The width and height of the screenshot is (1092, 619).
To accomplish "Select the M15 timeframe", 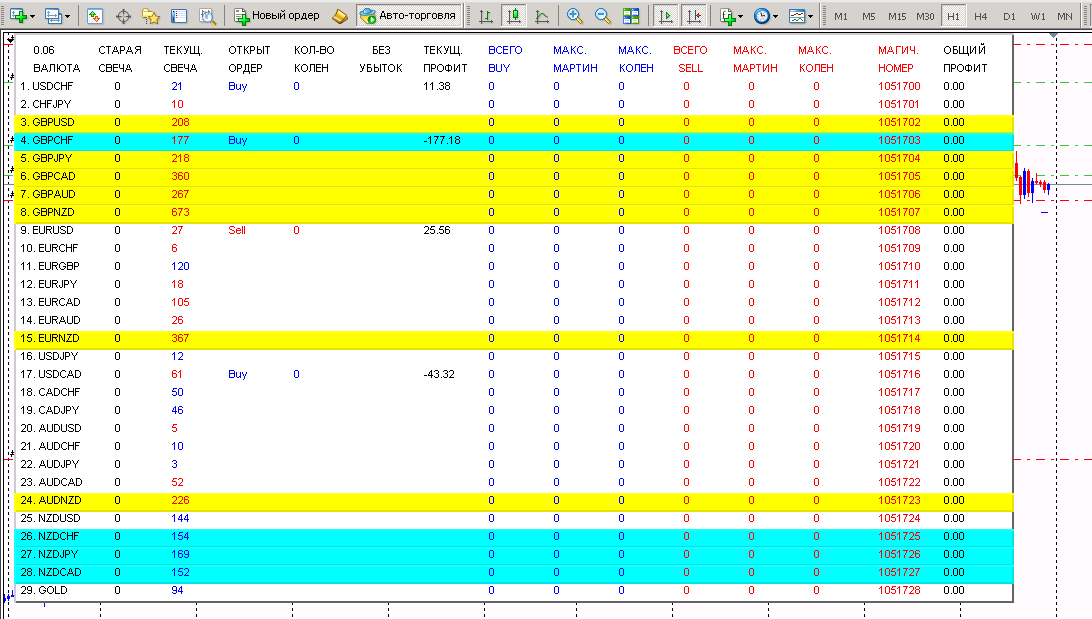I will pyautogui.click(x=897, y=16).
